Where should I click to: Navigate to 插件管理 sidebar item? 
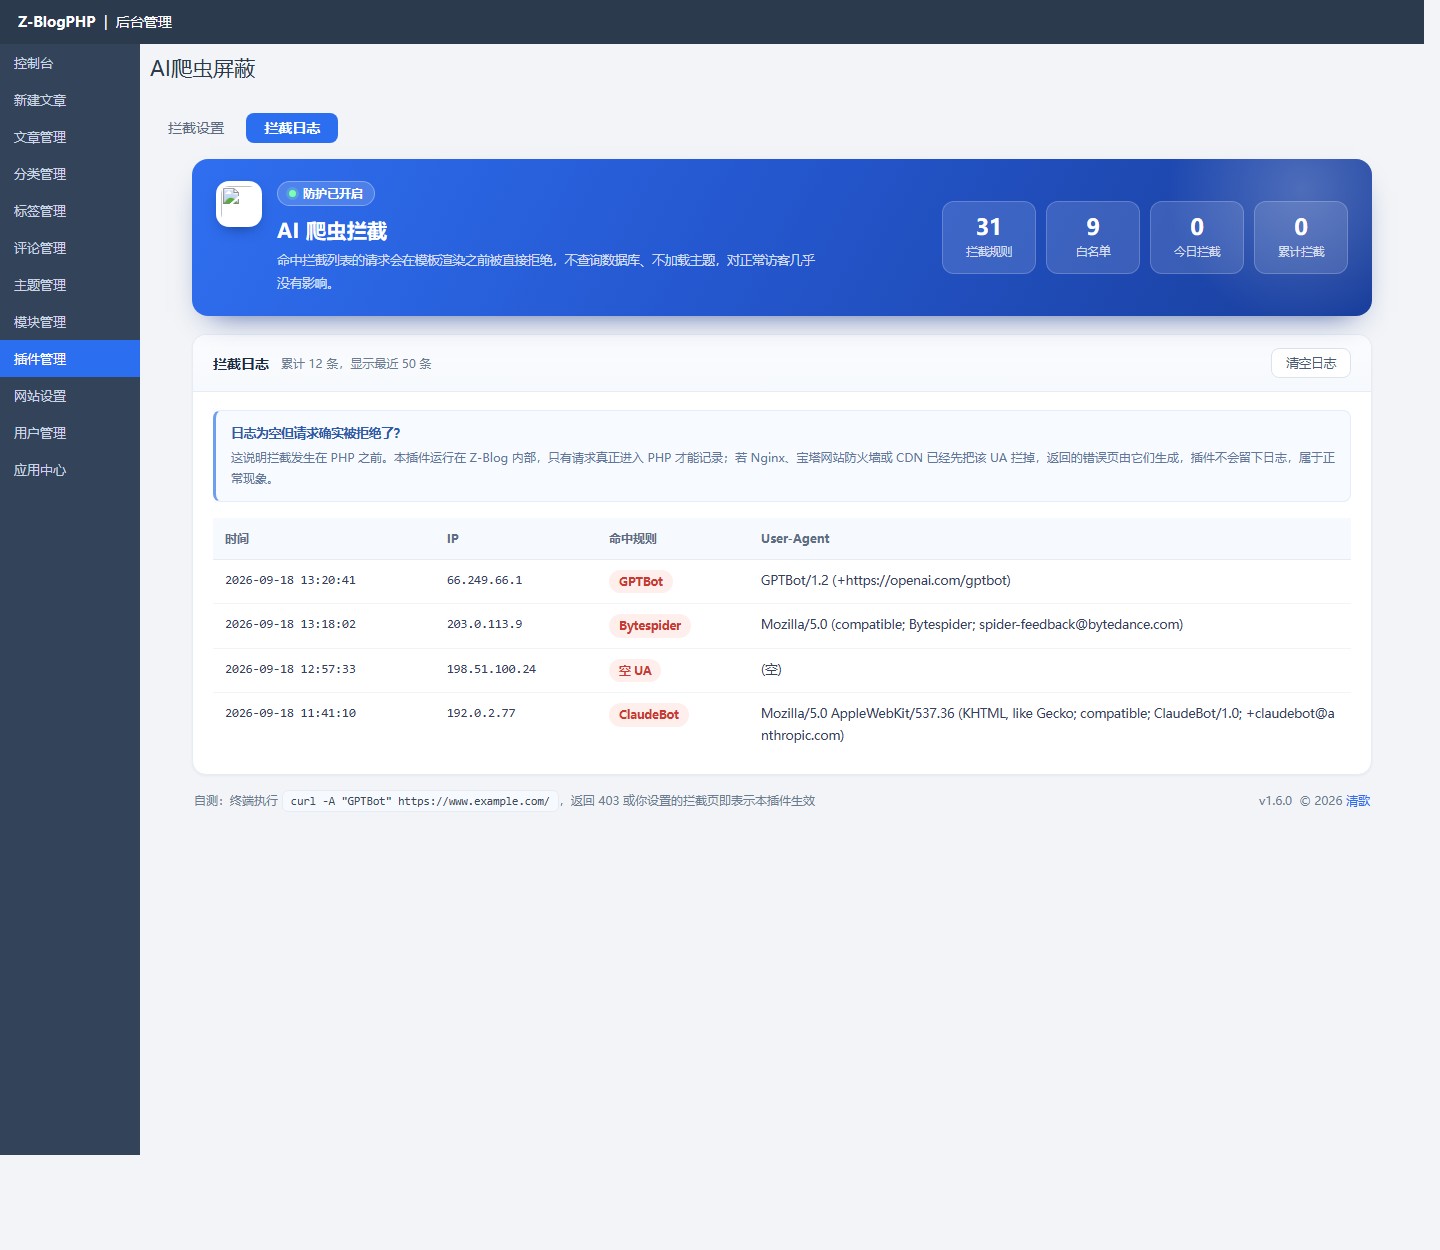[70, 359]
